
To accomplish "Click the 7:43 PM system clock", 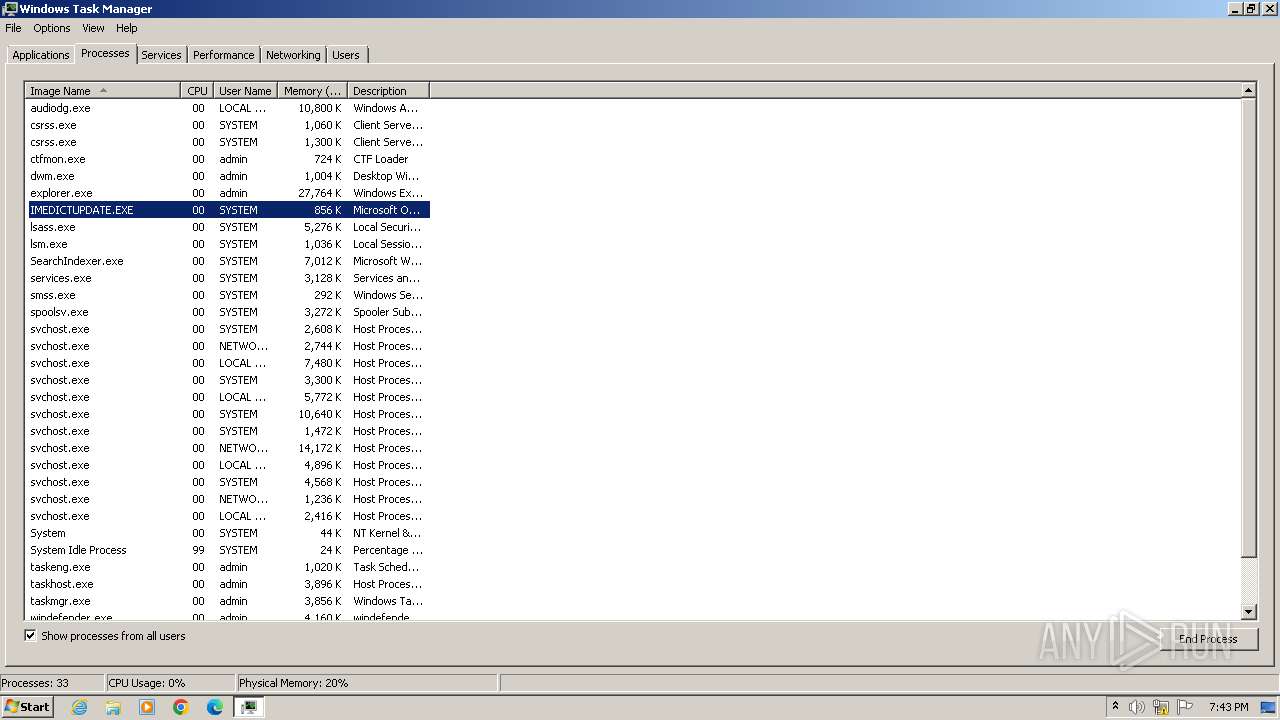I will coord(1228,707).
